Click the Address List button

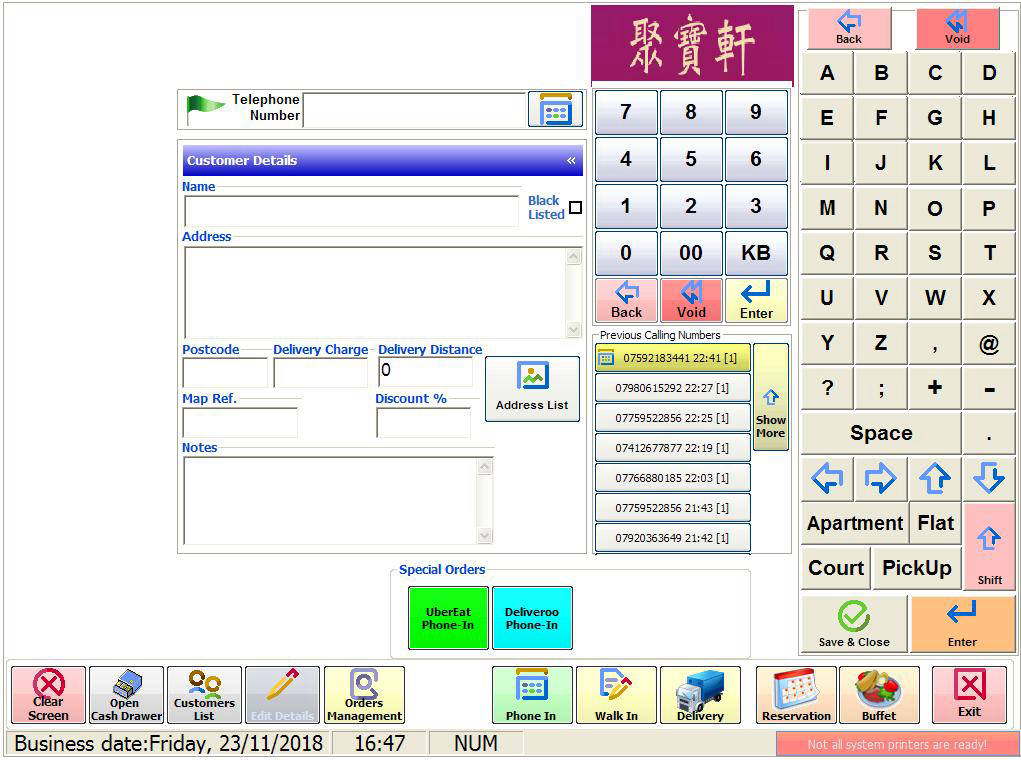point(532,388)
